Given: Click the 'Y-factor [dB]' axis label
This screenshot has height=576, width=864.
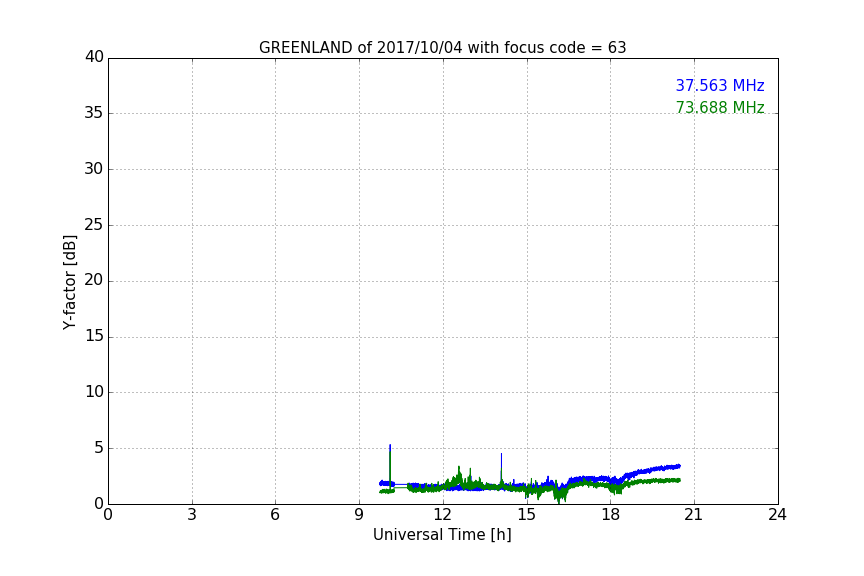Looking at the screenshot, I should coord(70,282).
